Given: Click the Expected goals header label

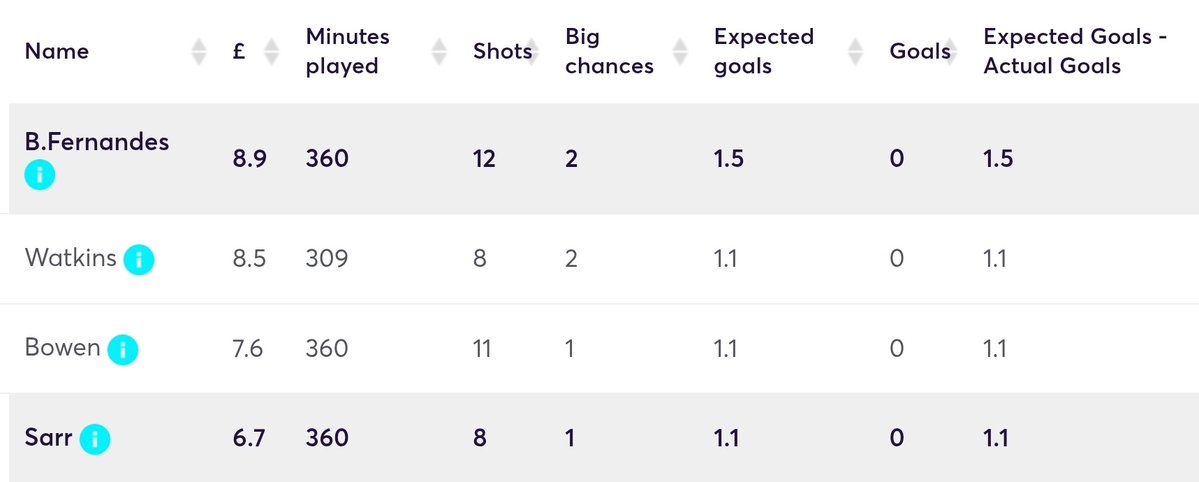Looking at the screenshot, I should pos(763,52).
